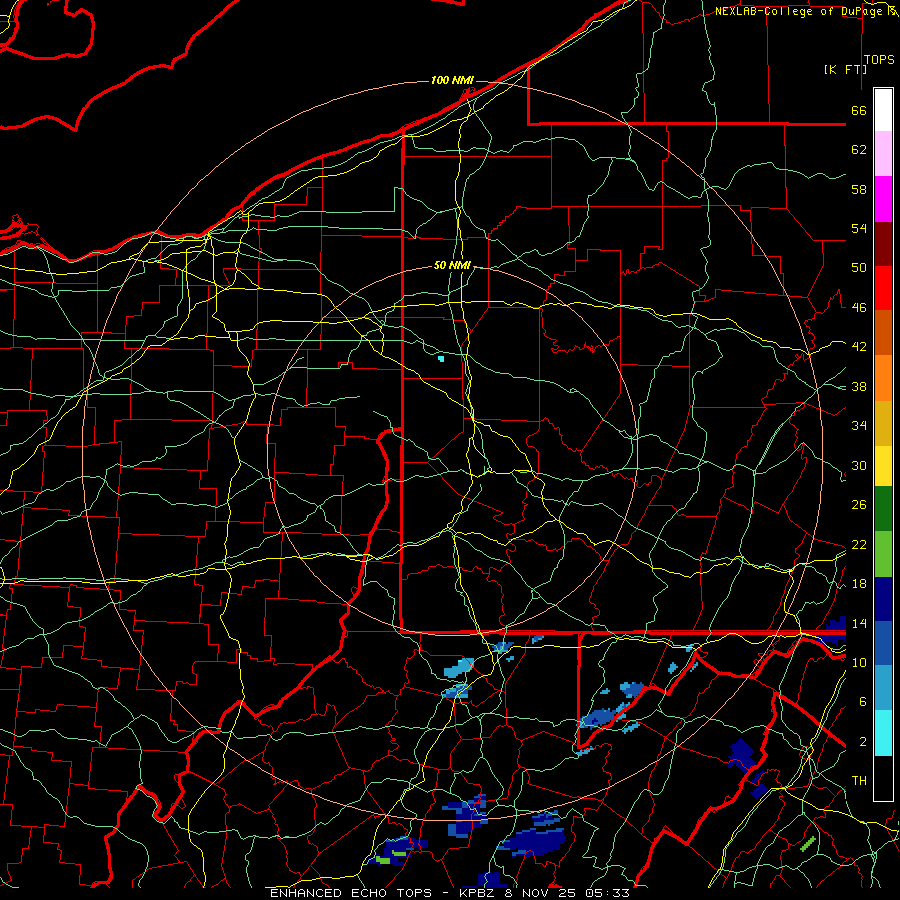This screenshot has width=900, height=900.
Task: Click the light pink legend swatch
Action: (883, 154)
